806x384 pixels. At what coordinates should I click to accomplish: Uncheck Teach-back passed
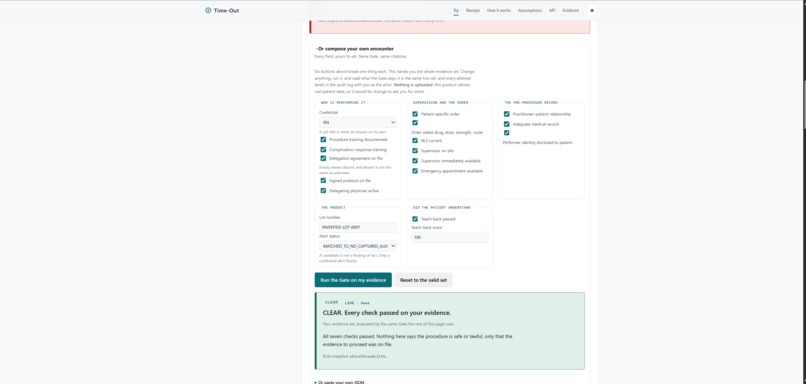(x=415, y=218)
